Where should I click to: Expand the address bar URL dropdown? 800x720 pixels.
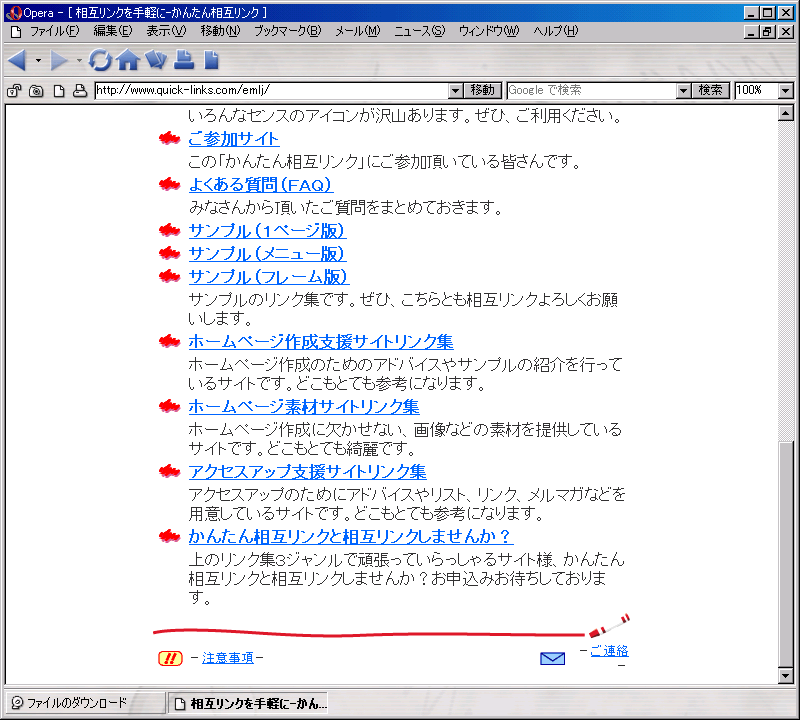456,91
